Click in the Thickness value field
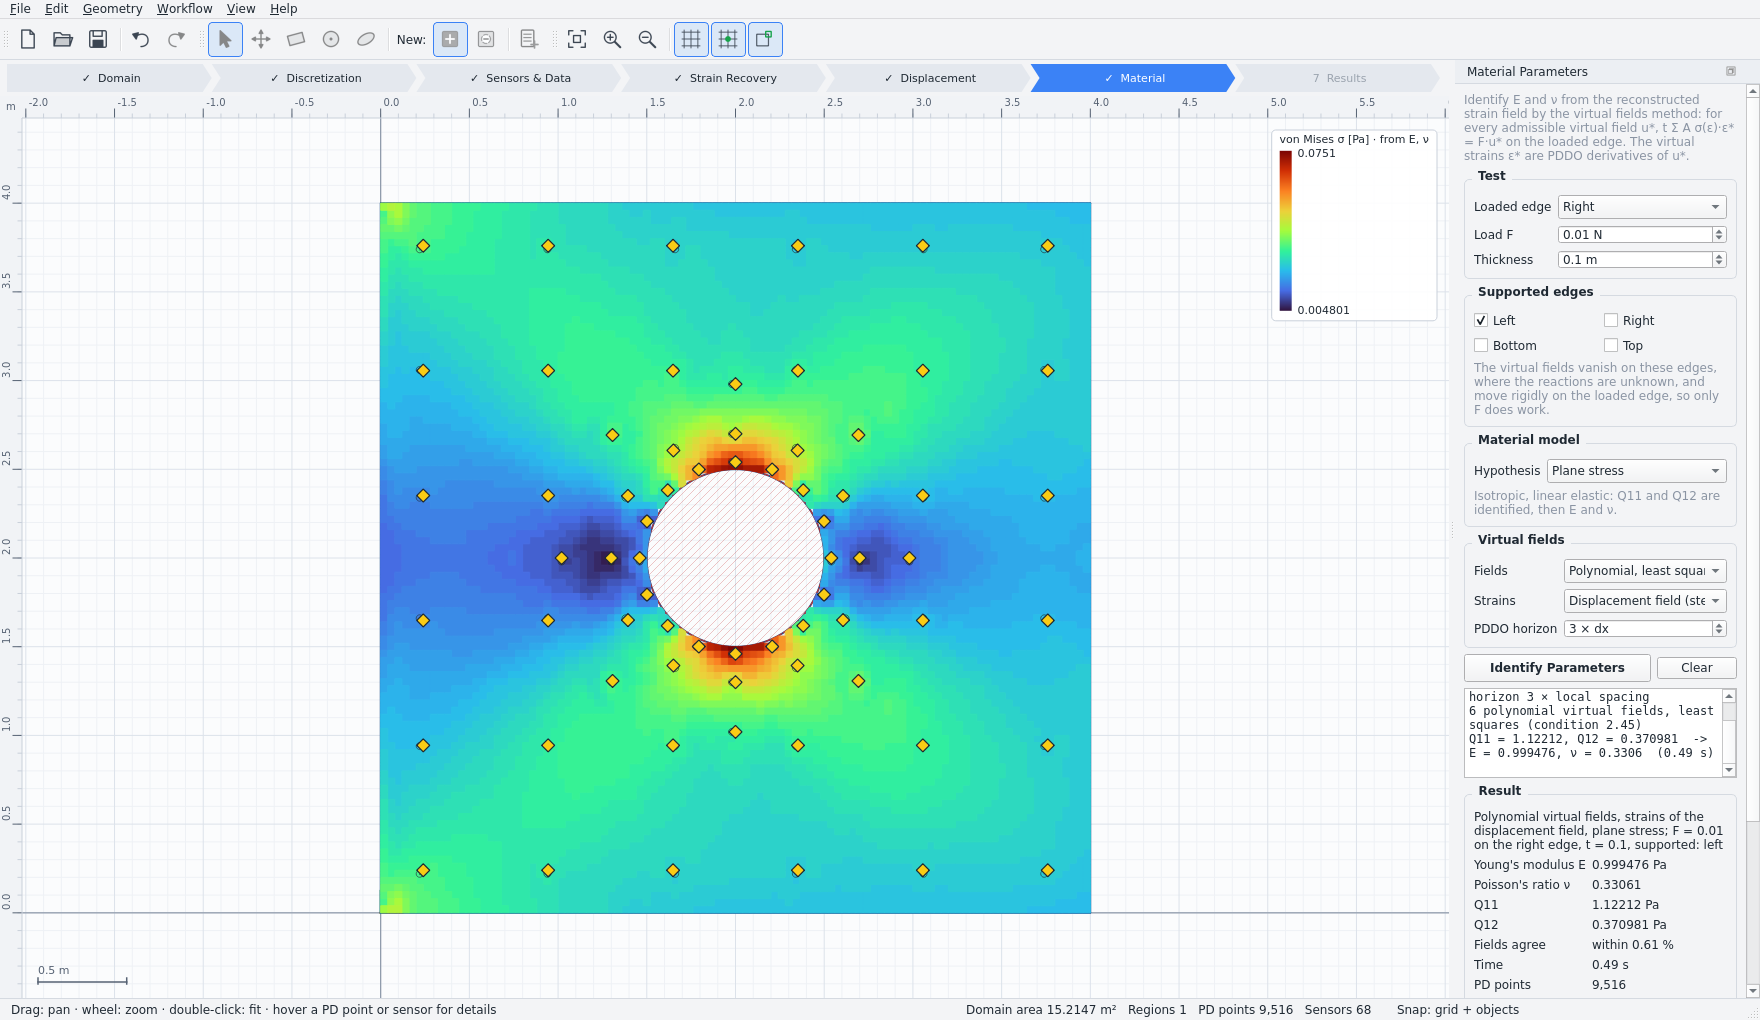This screenshot has width=1760, height=1020. coord(1635,259)
